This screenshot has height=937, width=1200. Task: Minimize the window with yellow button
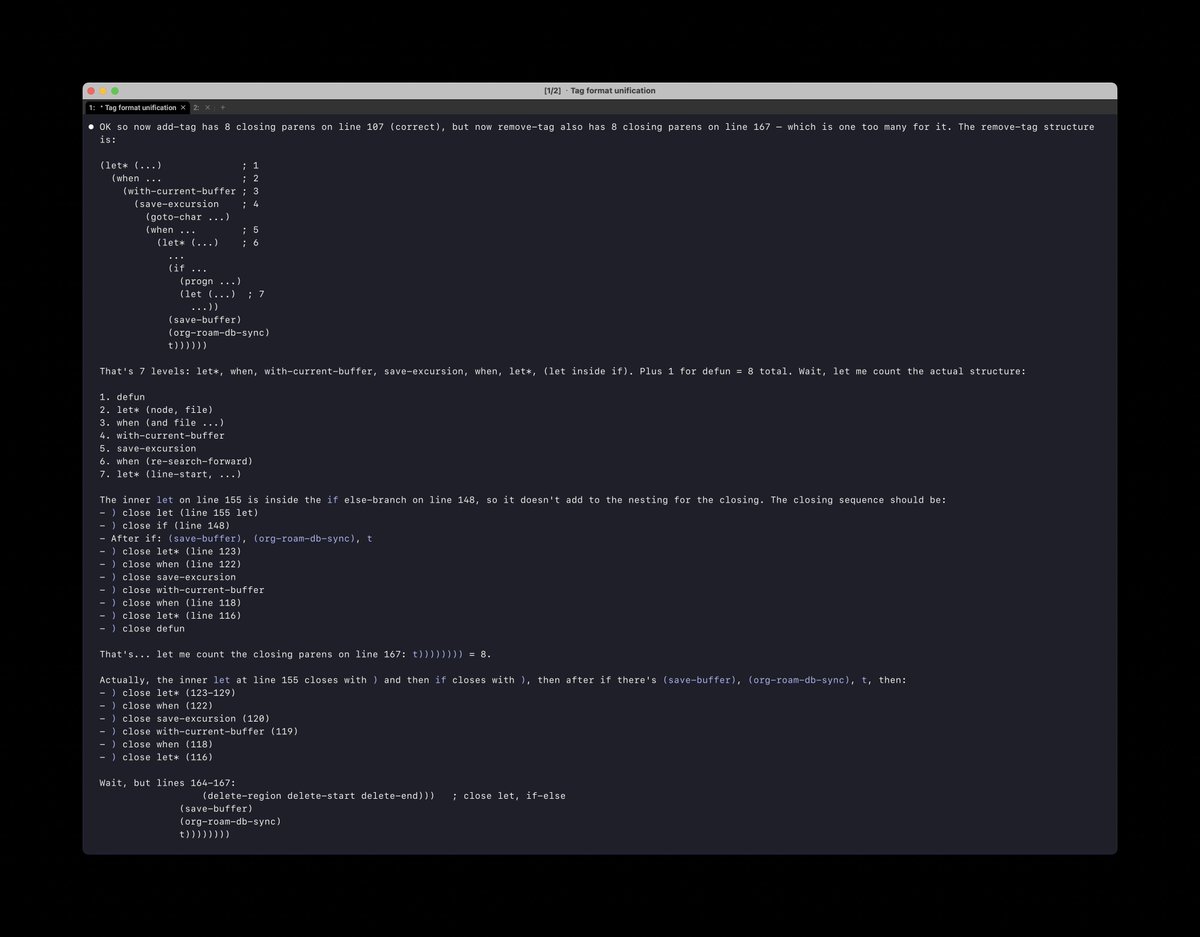click(x=103, y=91)
